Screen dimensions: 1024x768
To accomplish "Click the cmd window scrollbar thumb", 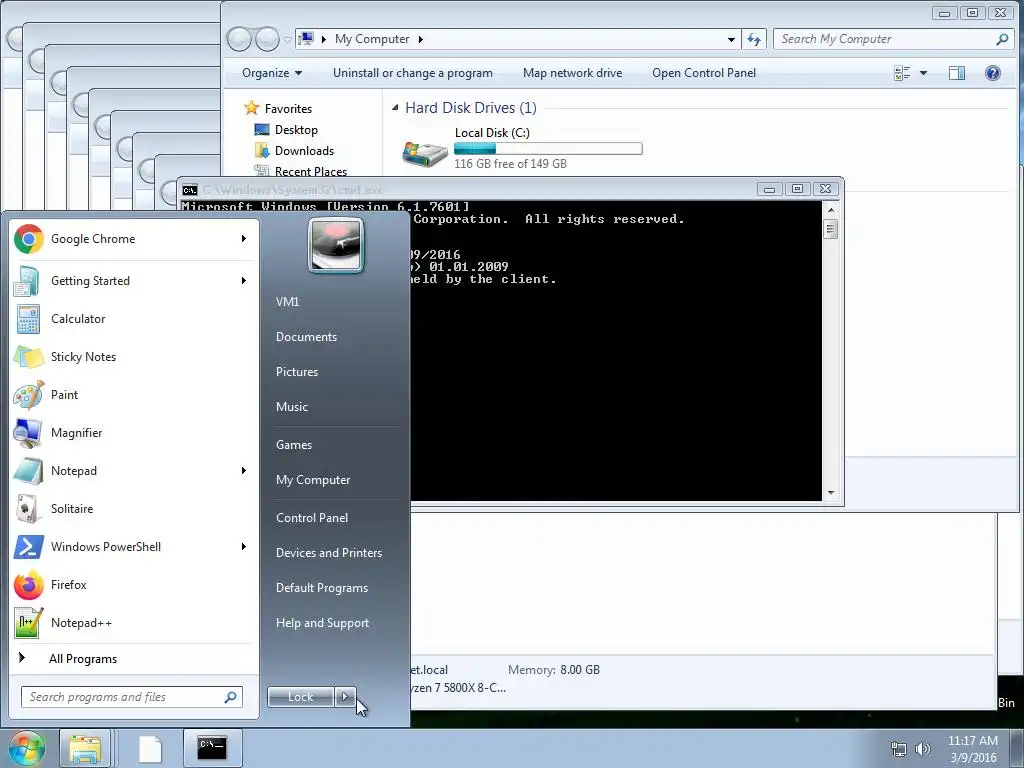I will click(831, 229).
